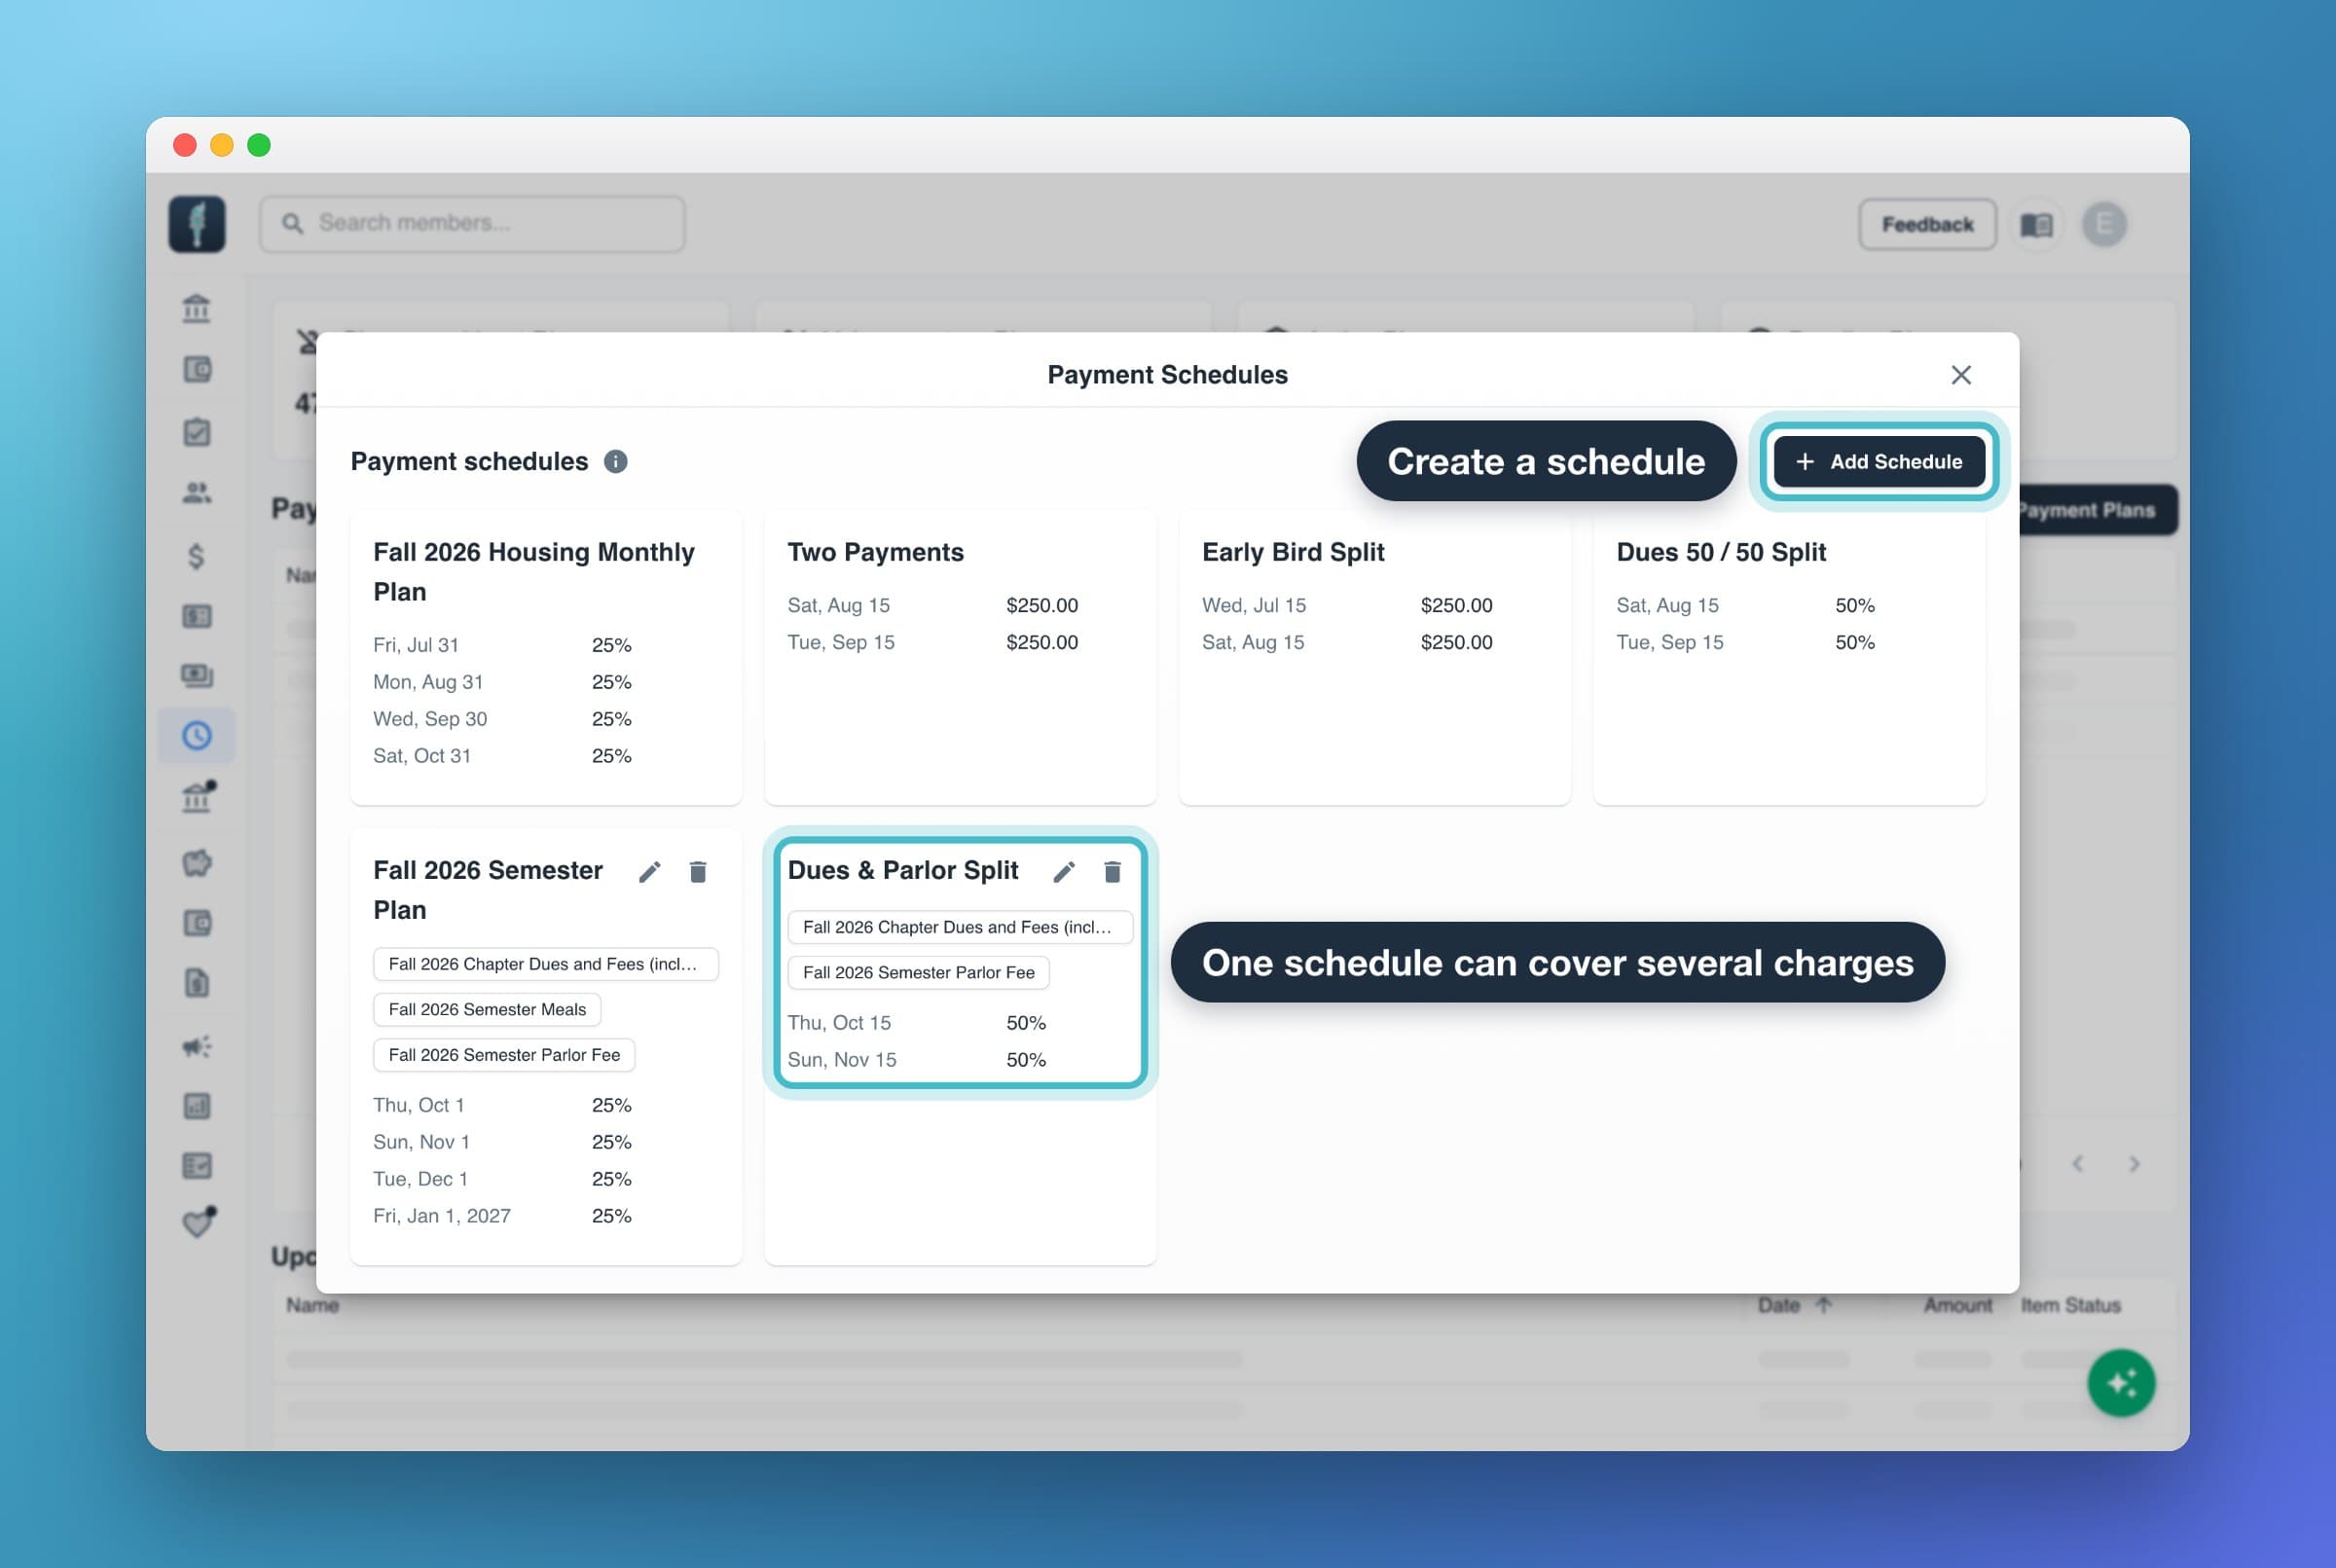Open the piggy bank icon in the sidebar
This screenshot has width=2336, height=1568.
[196, 862]
